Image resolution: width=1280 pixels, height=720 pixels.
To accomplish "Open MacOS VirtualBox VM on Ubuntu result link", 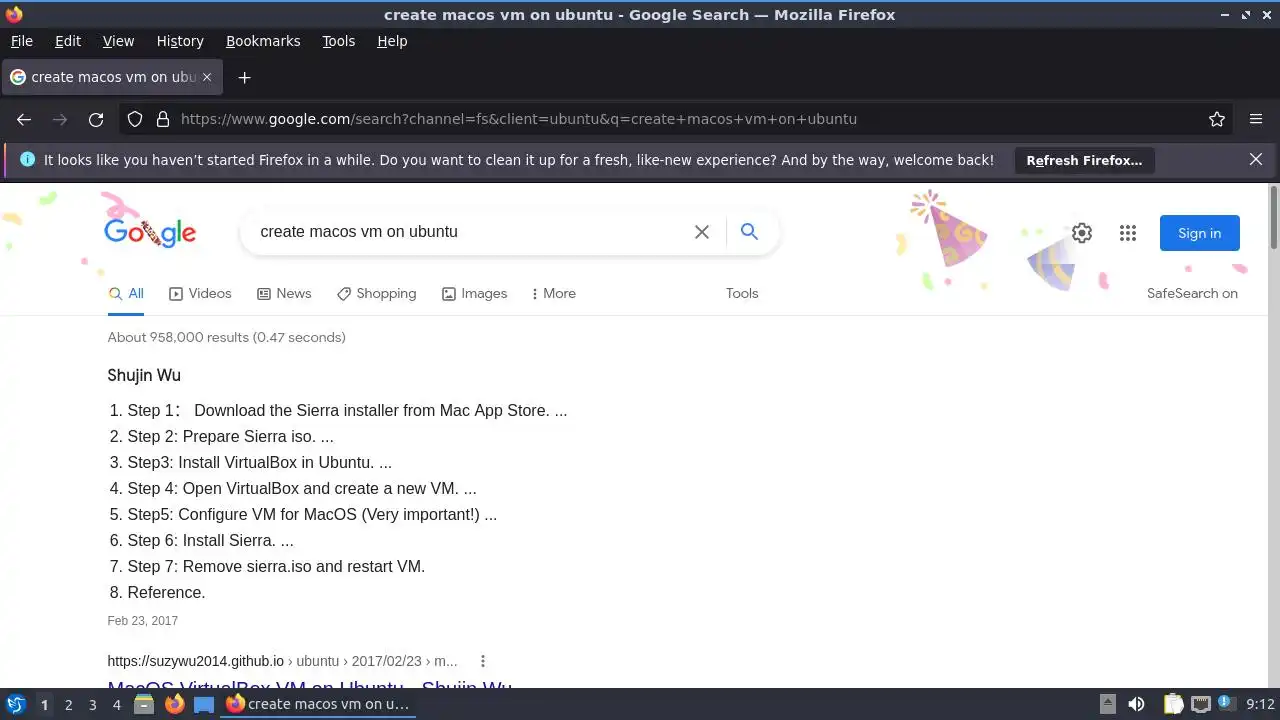I will pos(310,686).
